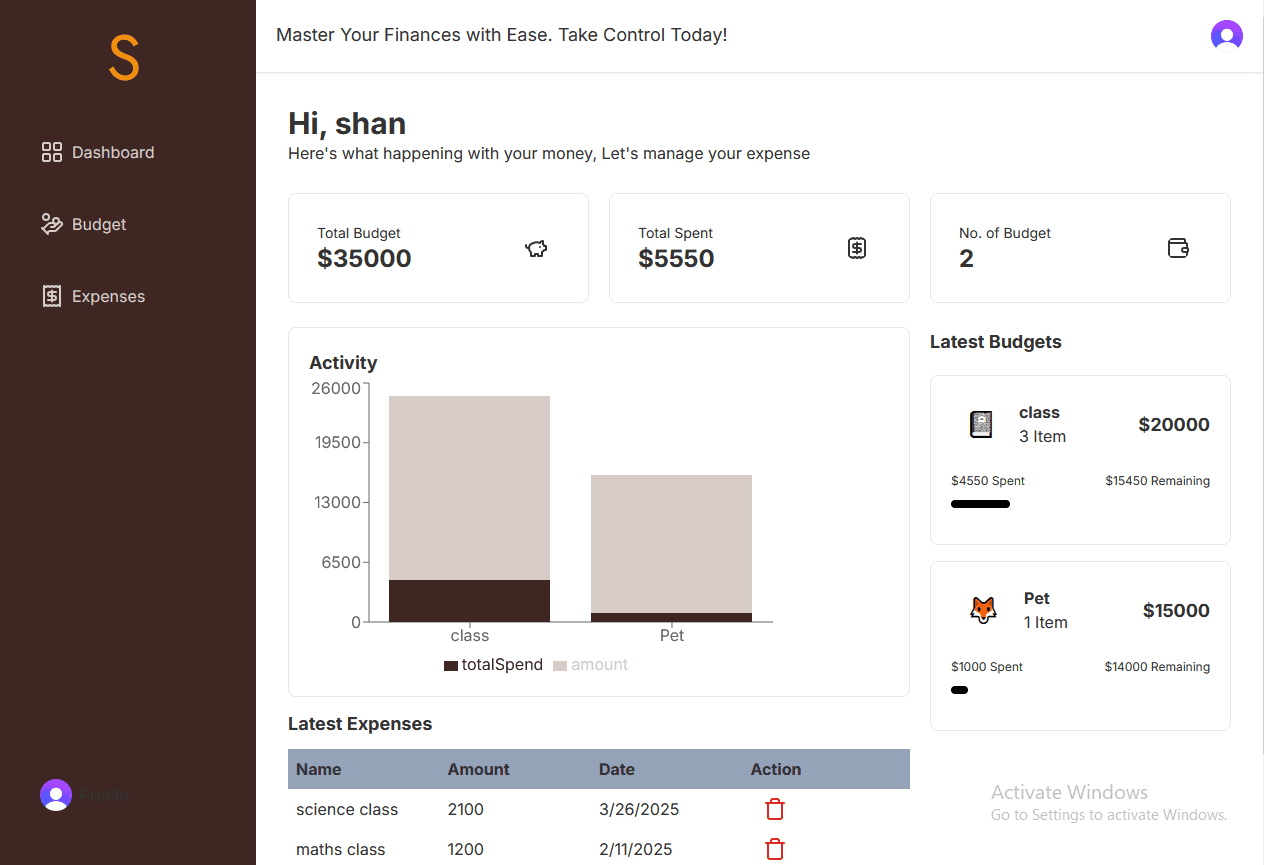Screen dimensions: 1264x865
Task: Click the Pet light amount bar segment
Action: (671, 544)
